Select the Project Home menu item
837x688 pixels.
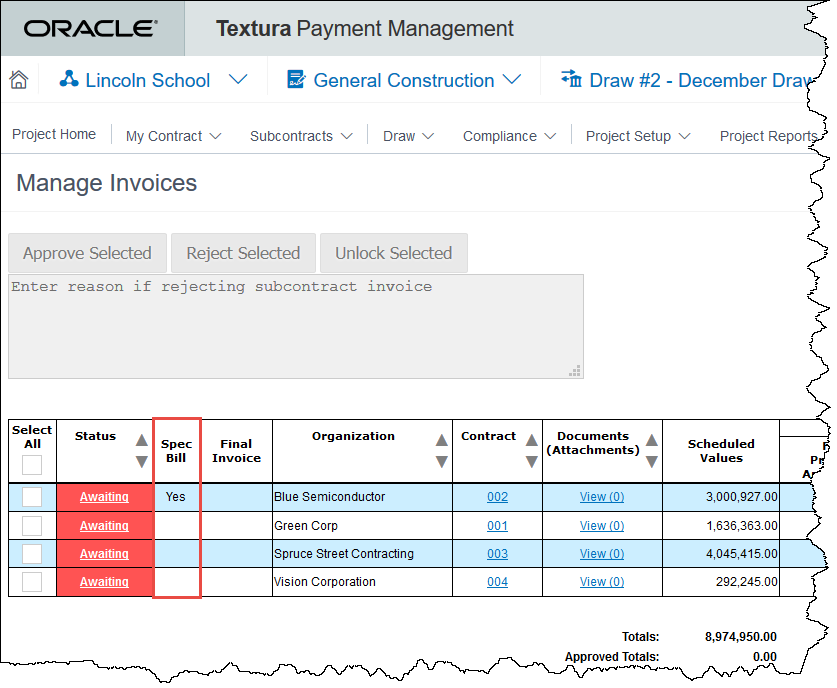click(x=54, y=133)
